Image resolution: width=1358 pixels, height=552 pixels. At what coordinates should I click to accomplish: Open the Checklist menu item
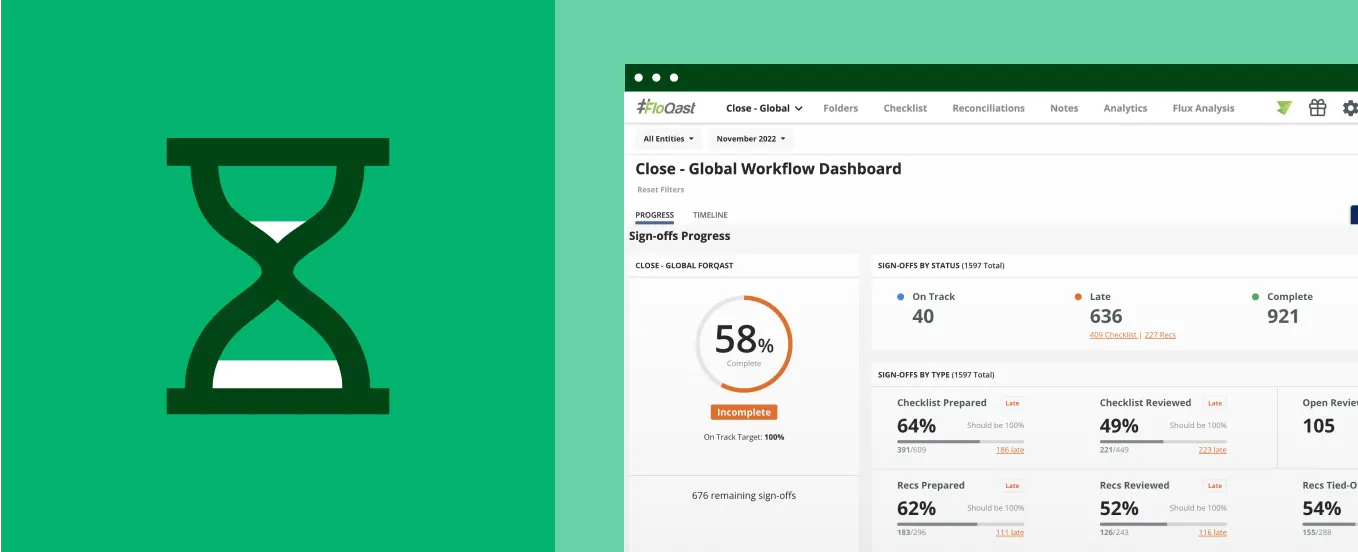pos(905,108)
